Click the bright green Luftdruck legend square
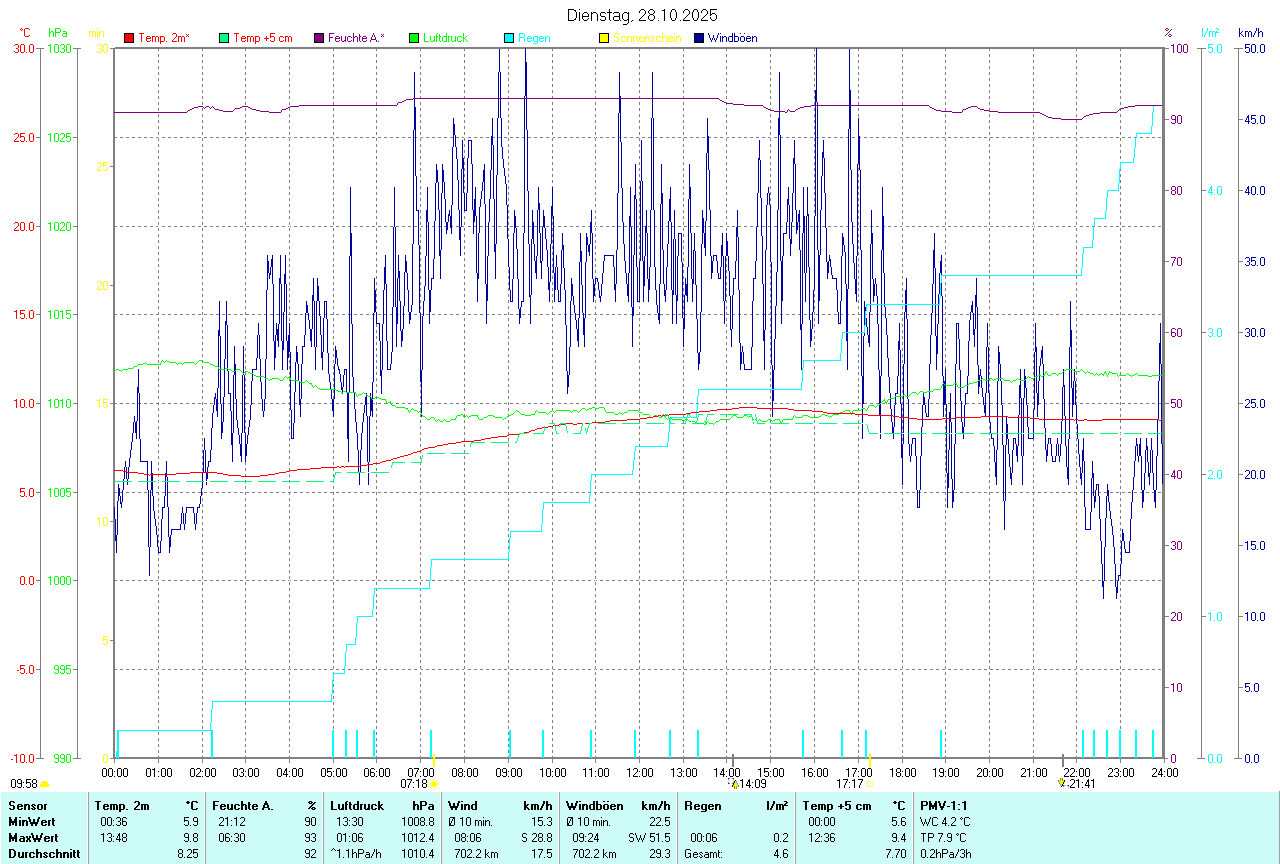The width and height of the screenshot is (1280, 864). click(x=414, y=38)
